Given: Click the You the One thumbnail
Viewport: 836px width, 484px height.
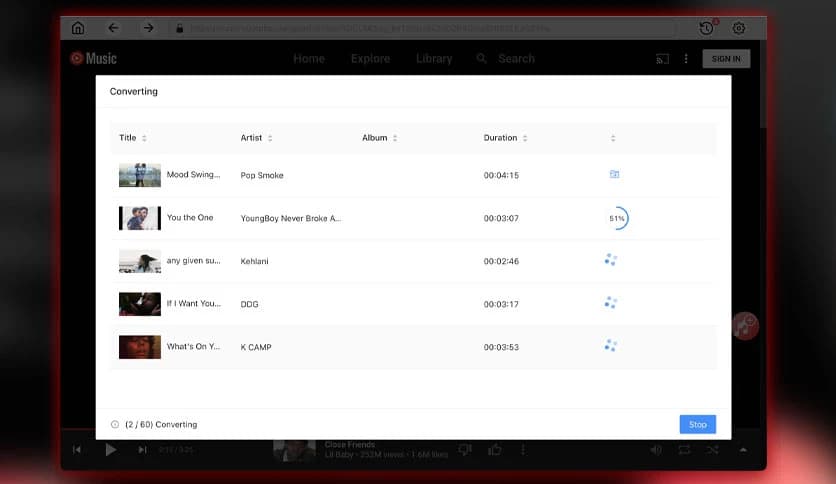Looking at the screenshot, I should point(140,218).
